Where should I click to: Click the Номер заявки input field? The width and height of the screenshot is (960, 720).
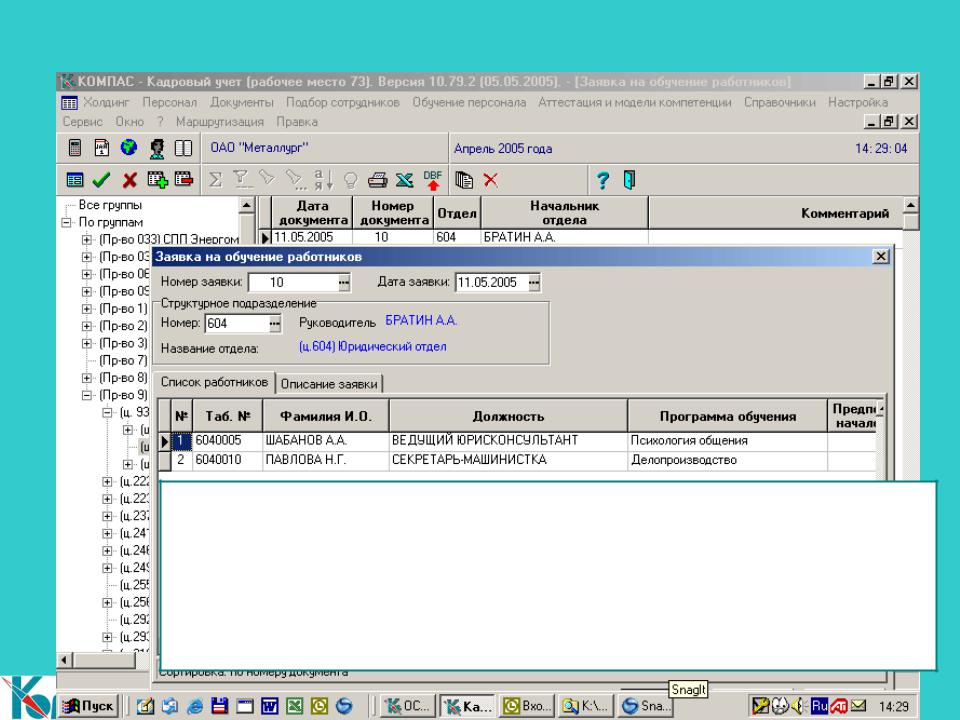click(x=293, y=282)
